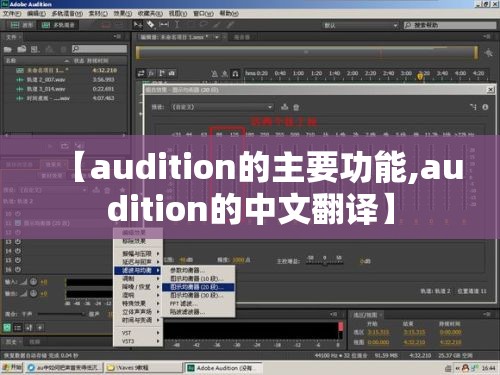This screenshot has width=500, height=375.
Task: Click the Open File folder icon in Files panel
Action: point(8,49)
